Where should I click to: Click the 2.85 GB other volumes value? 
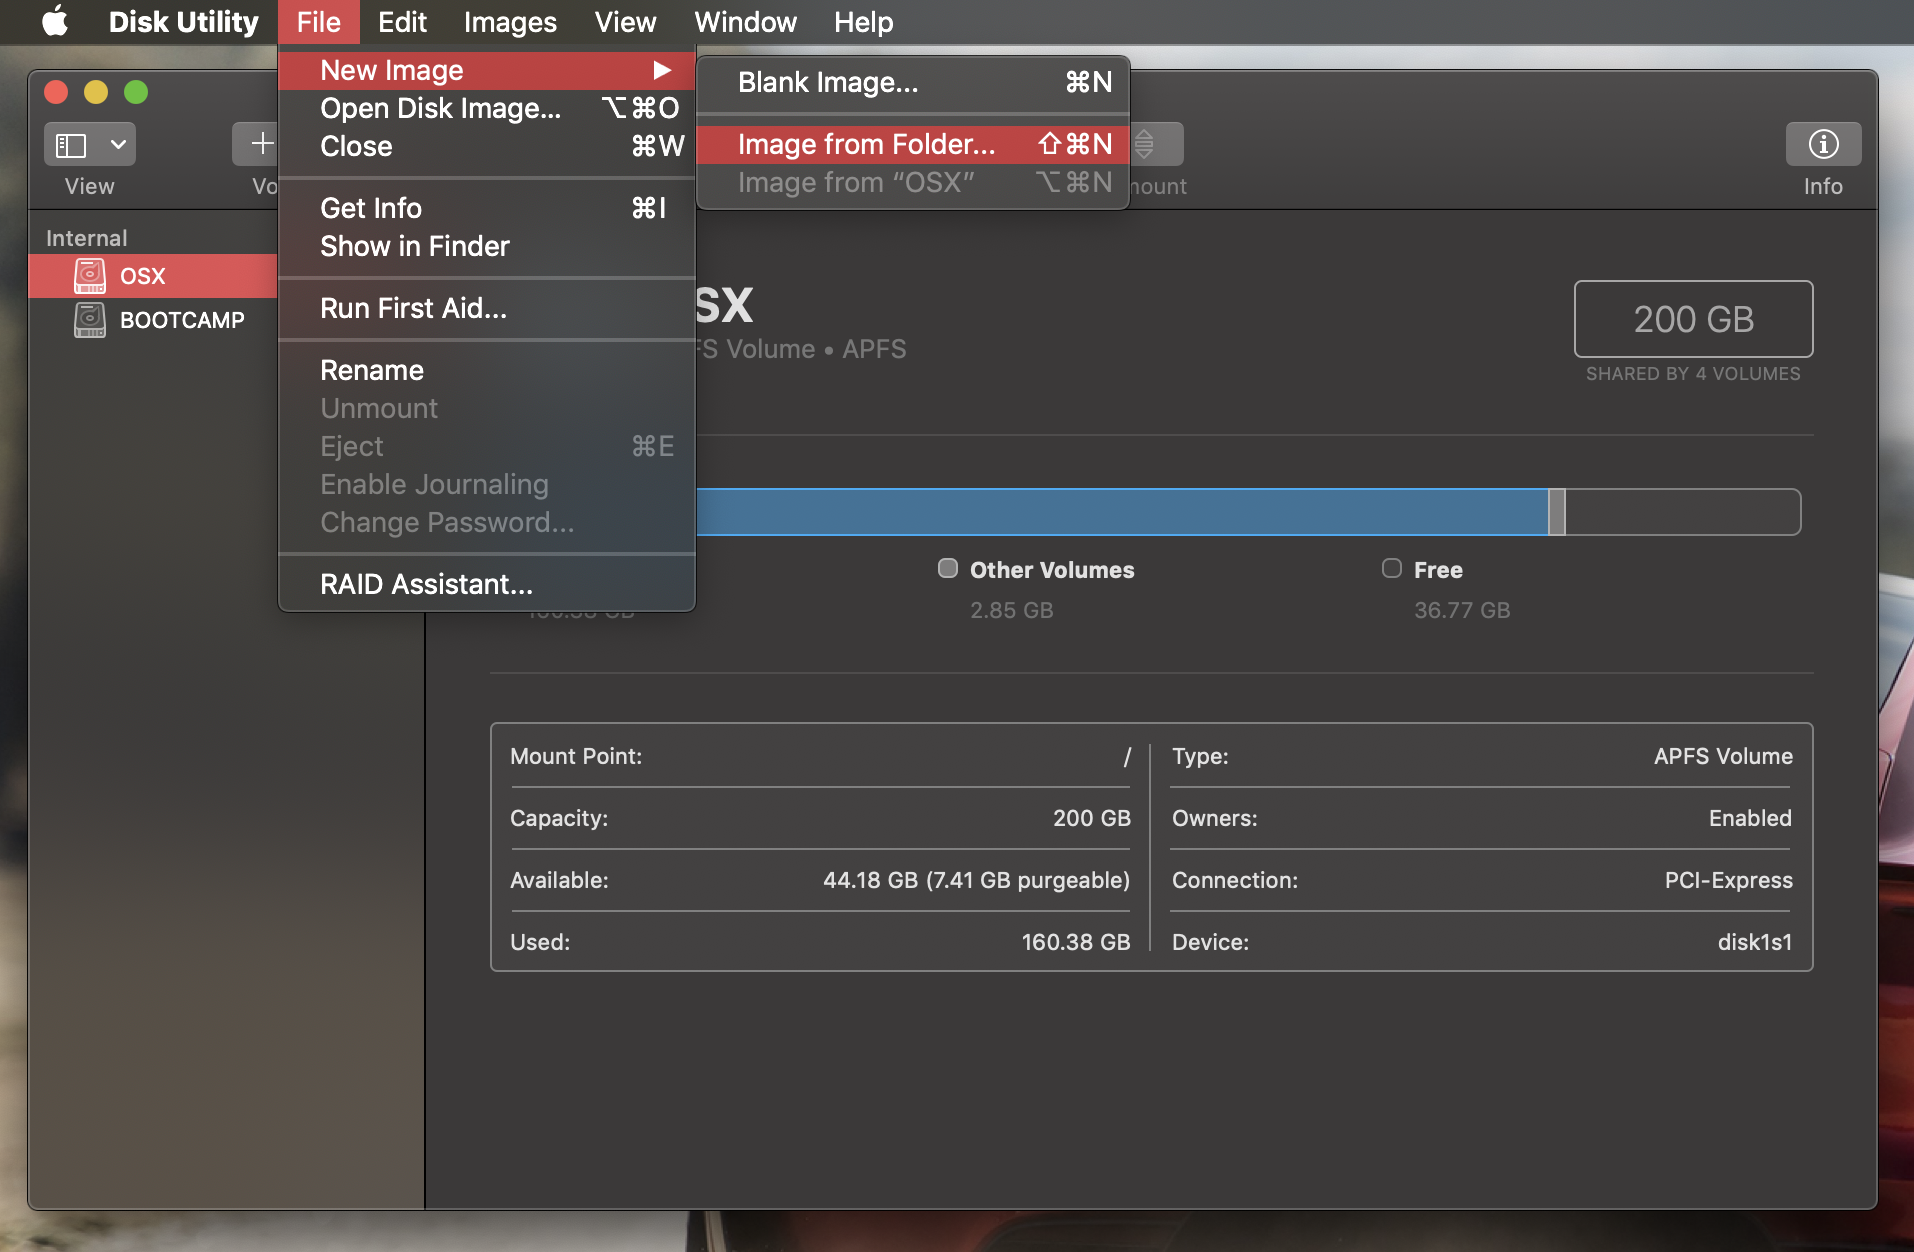(1011, 610)
